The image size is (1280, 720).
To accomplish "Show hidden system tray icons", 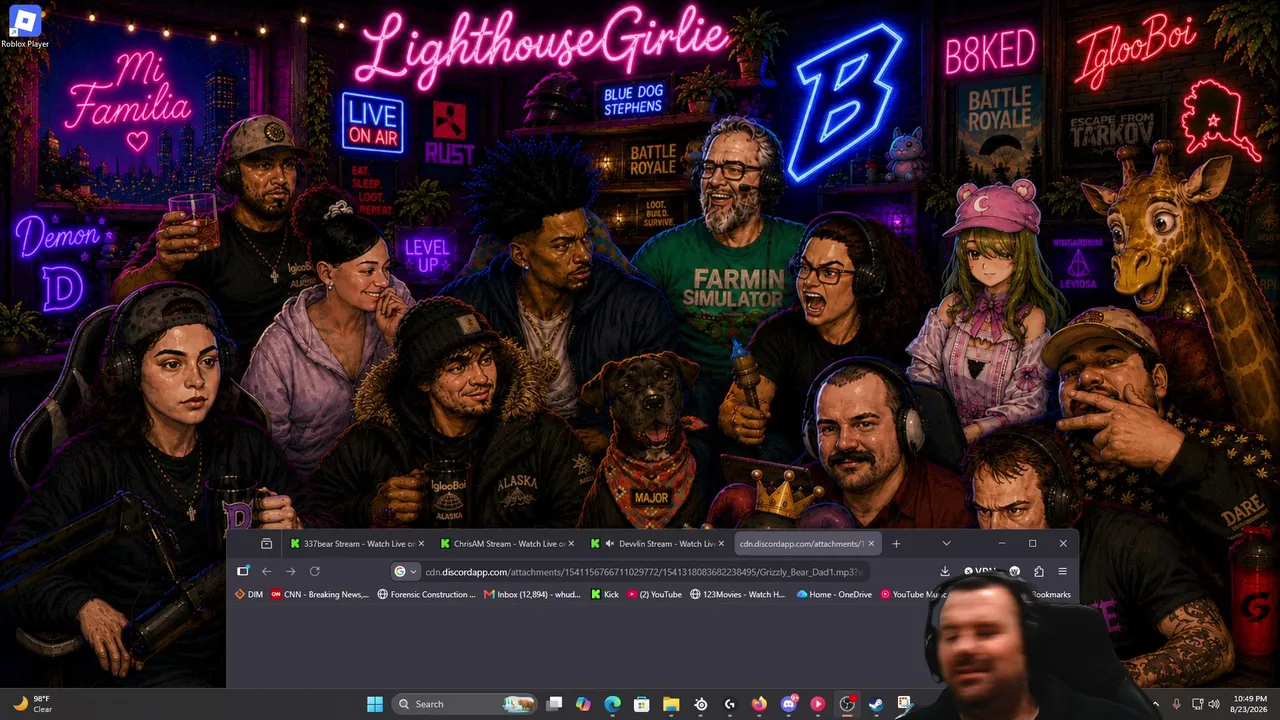I will click(1155, 704).
